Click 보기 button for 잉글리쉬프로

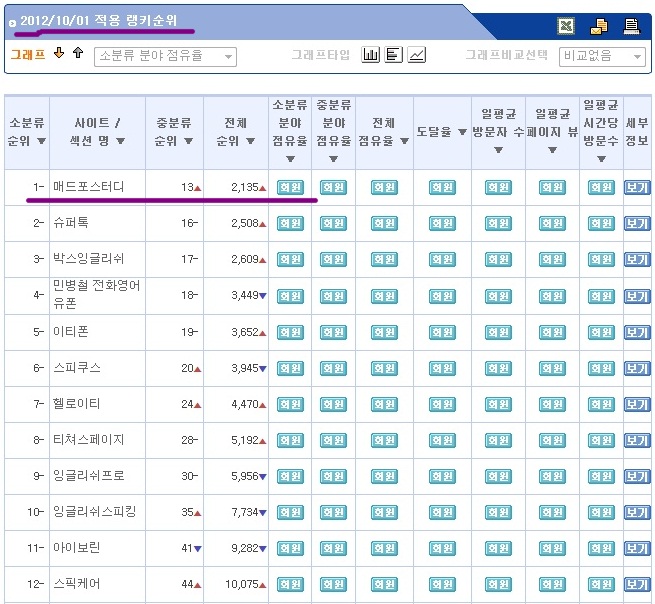point(637,476)
